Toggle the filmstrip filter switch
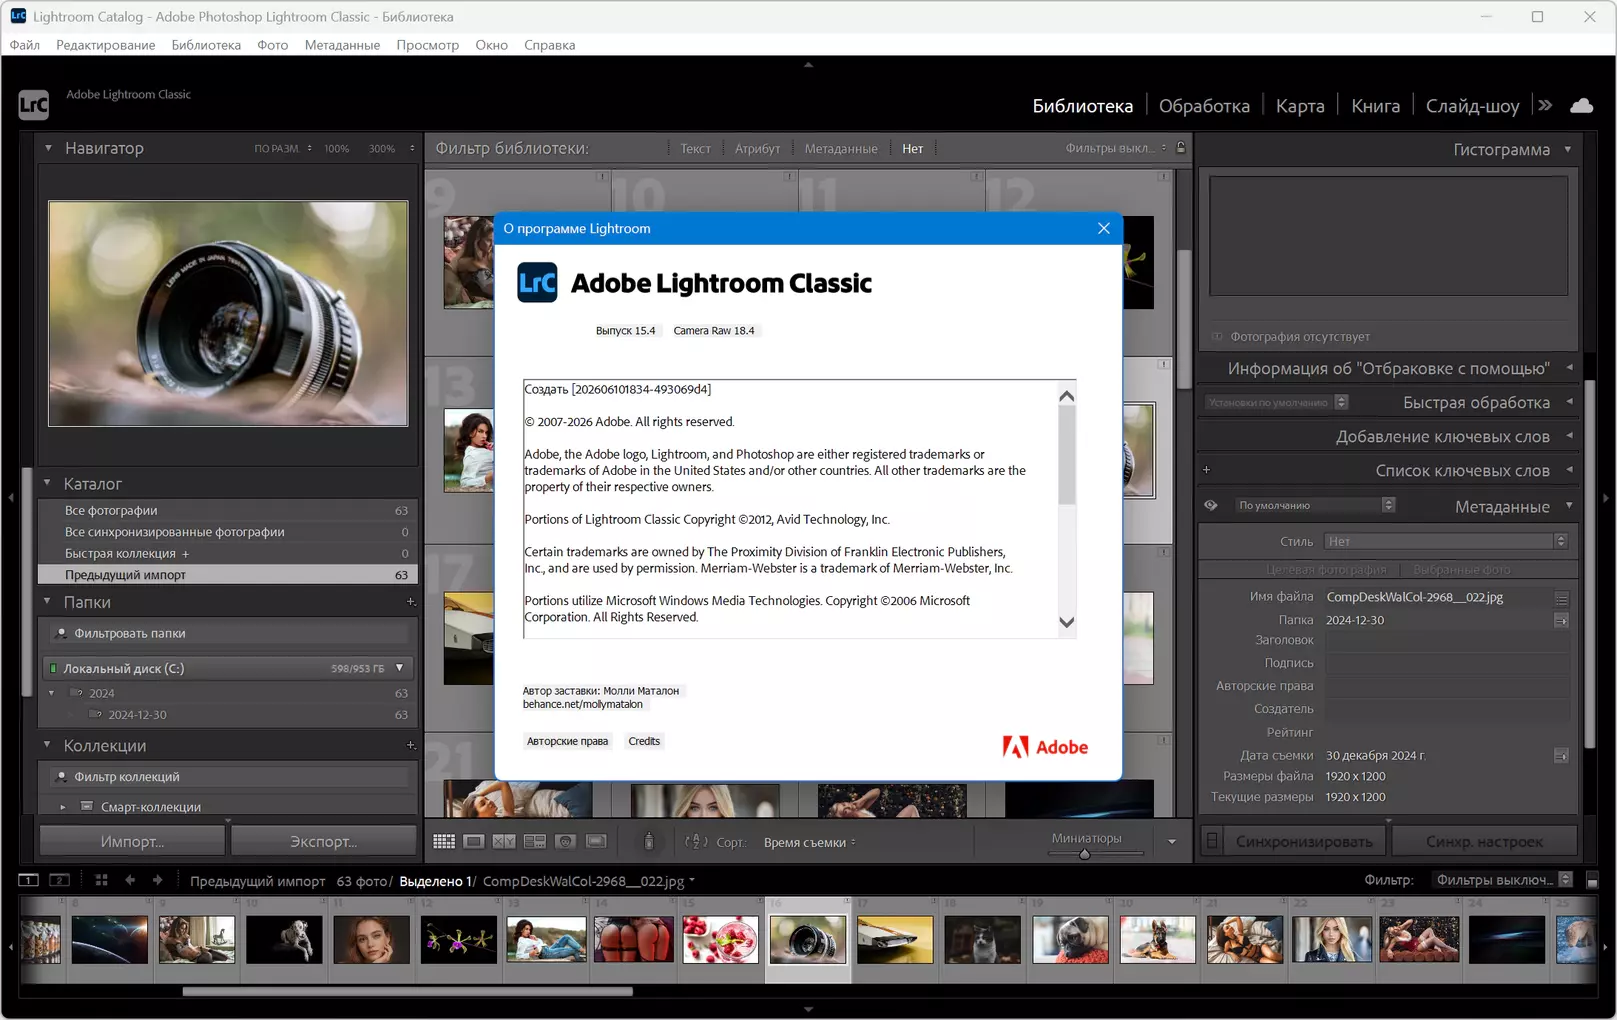1617x1020 pixels. [1592, 881]
